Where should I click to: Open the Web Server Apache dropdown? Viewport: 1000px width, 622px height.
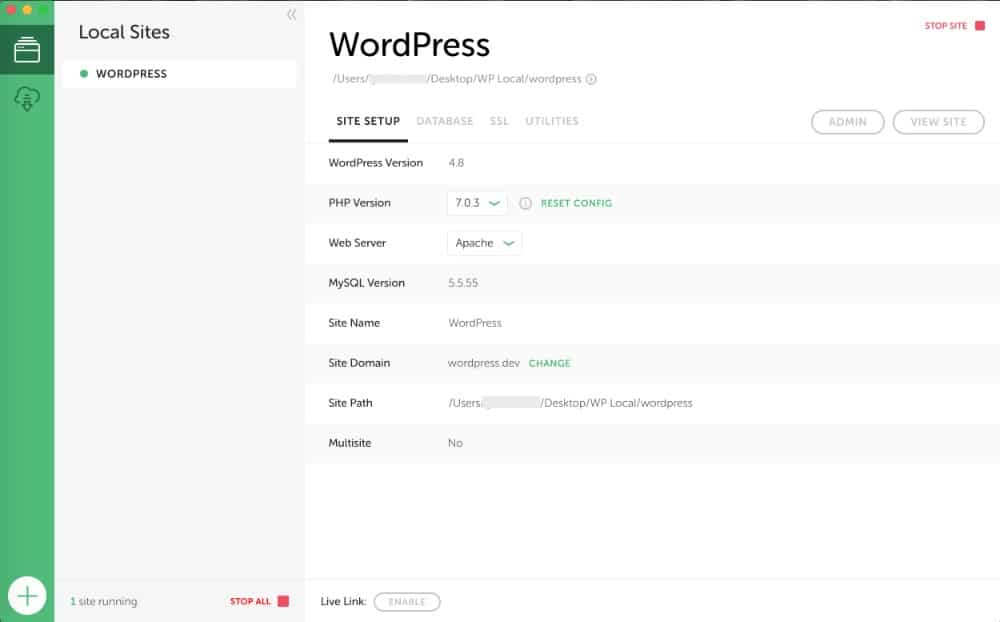coord(484,243)
